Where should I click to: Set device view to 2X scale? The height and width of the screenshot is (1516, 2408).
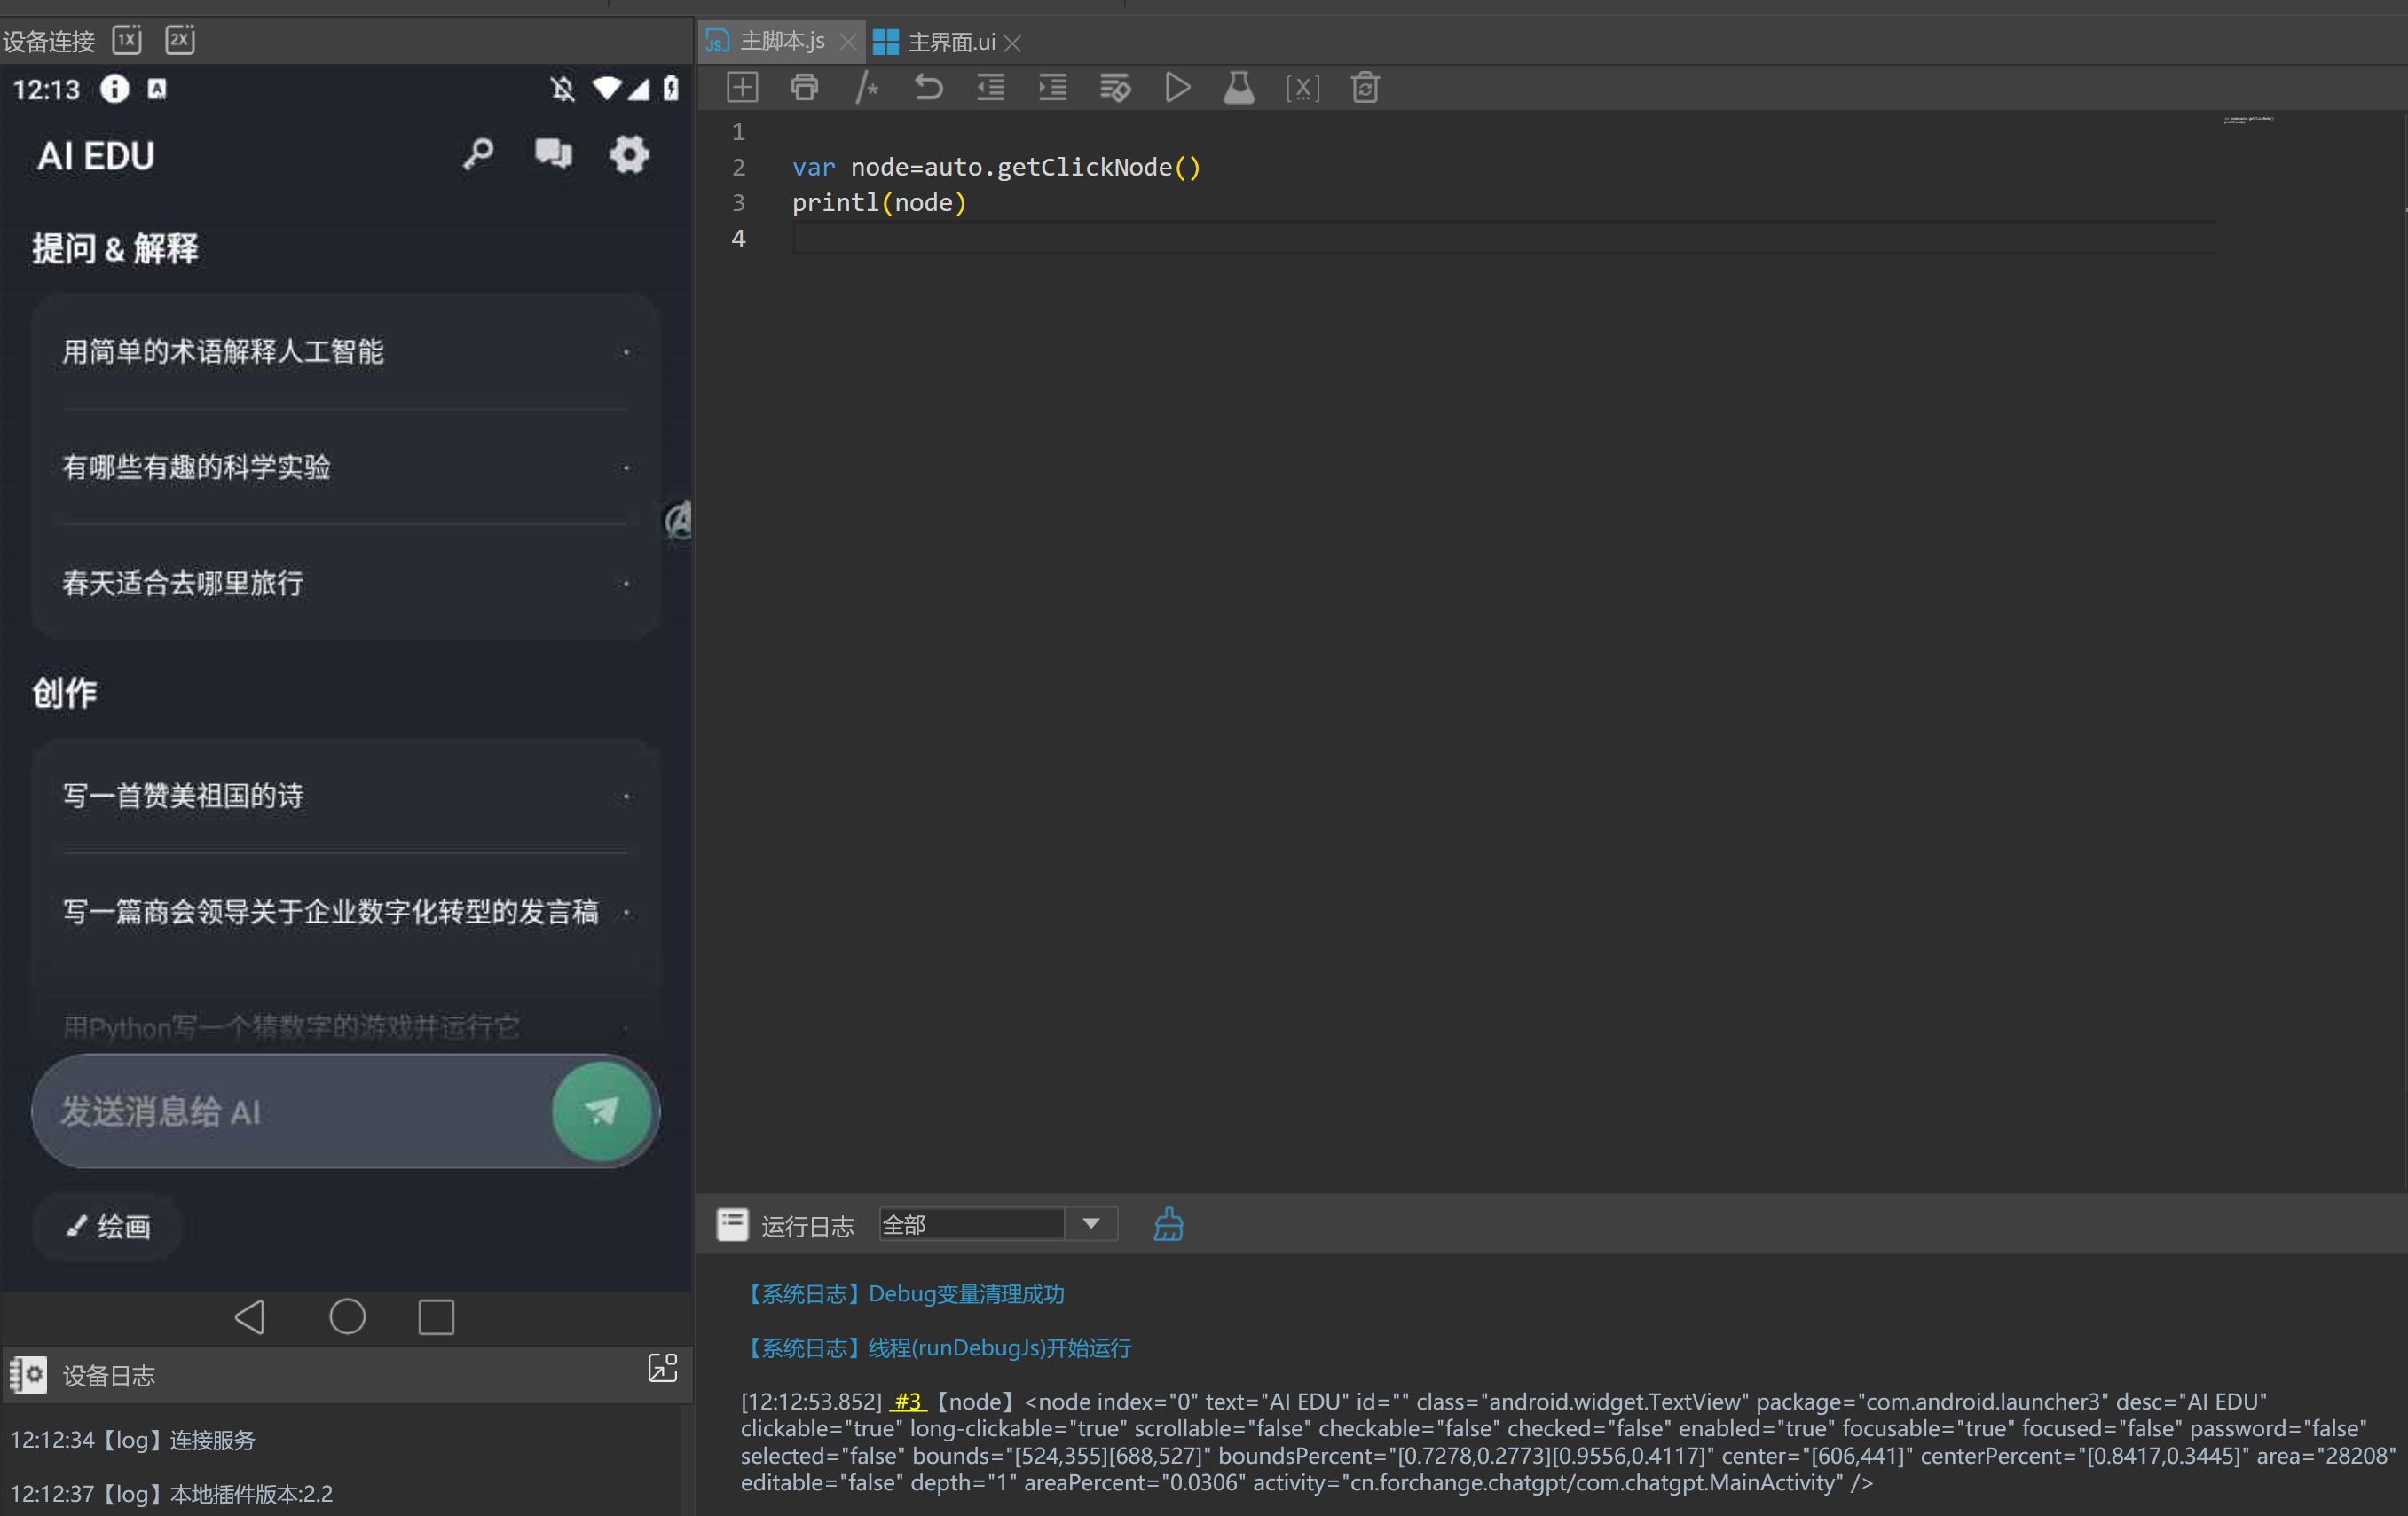[180, 40]
